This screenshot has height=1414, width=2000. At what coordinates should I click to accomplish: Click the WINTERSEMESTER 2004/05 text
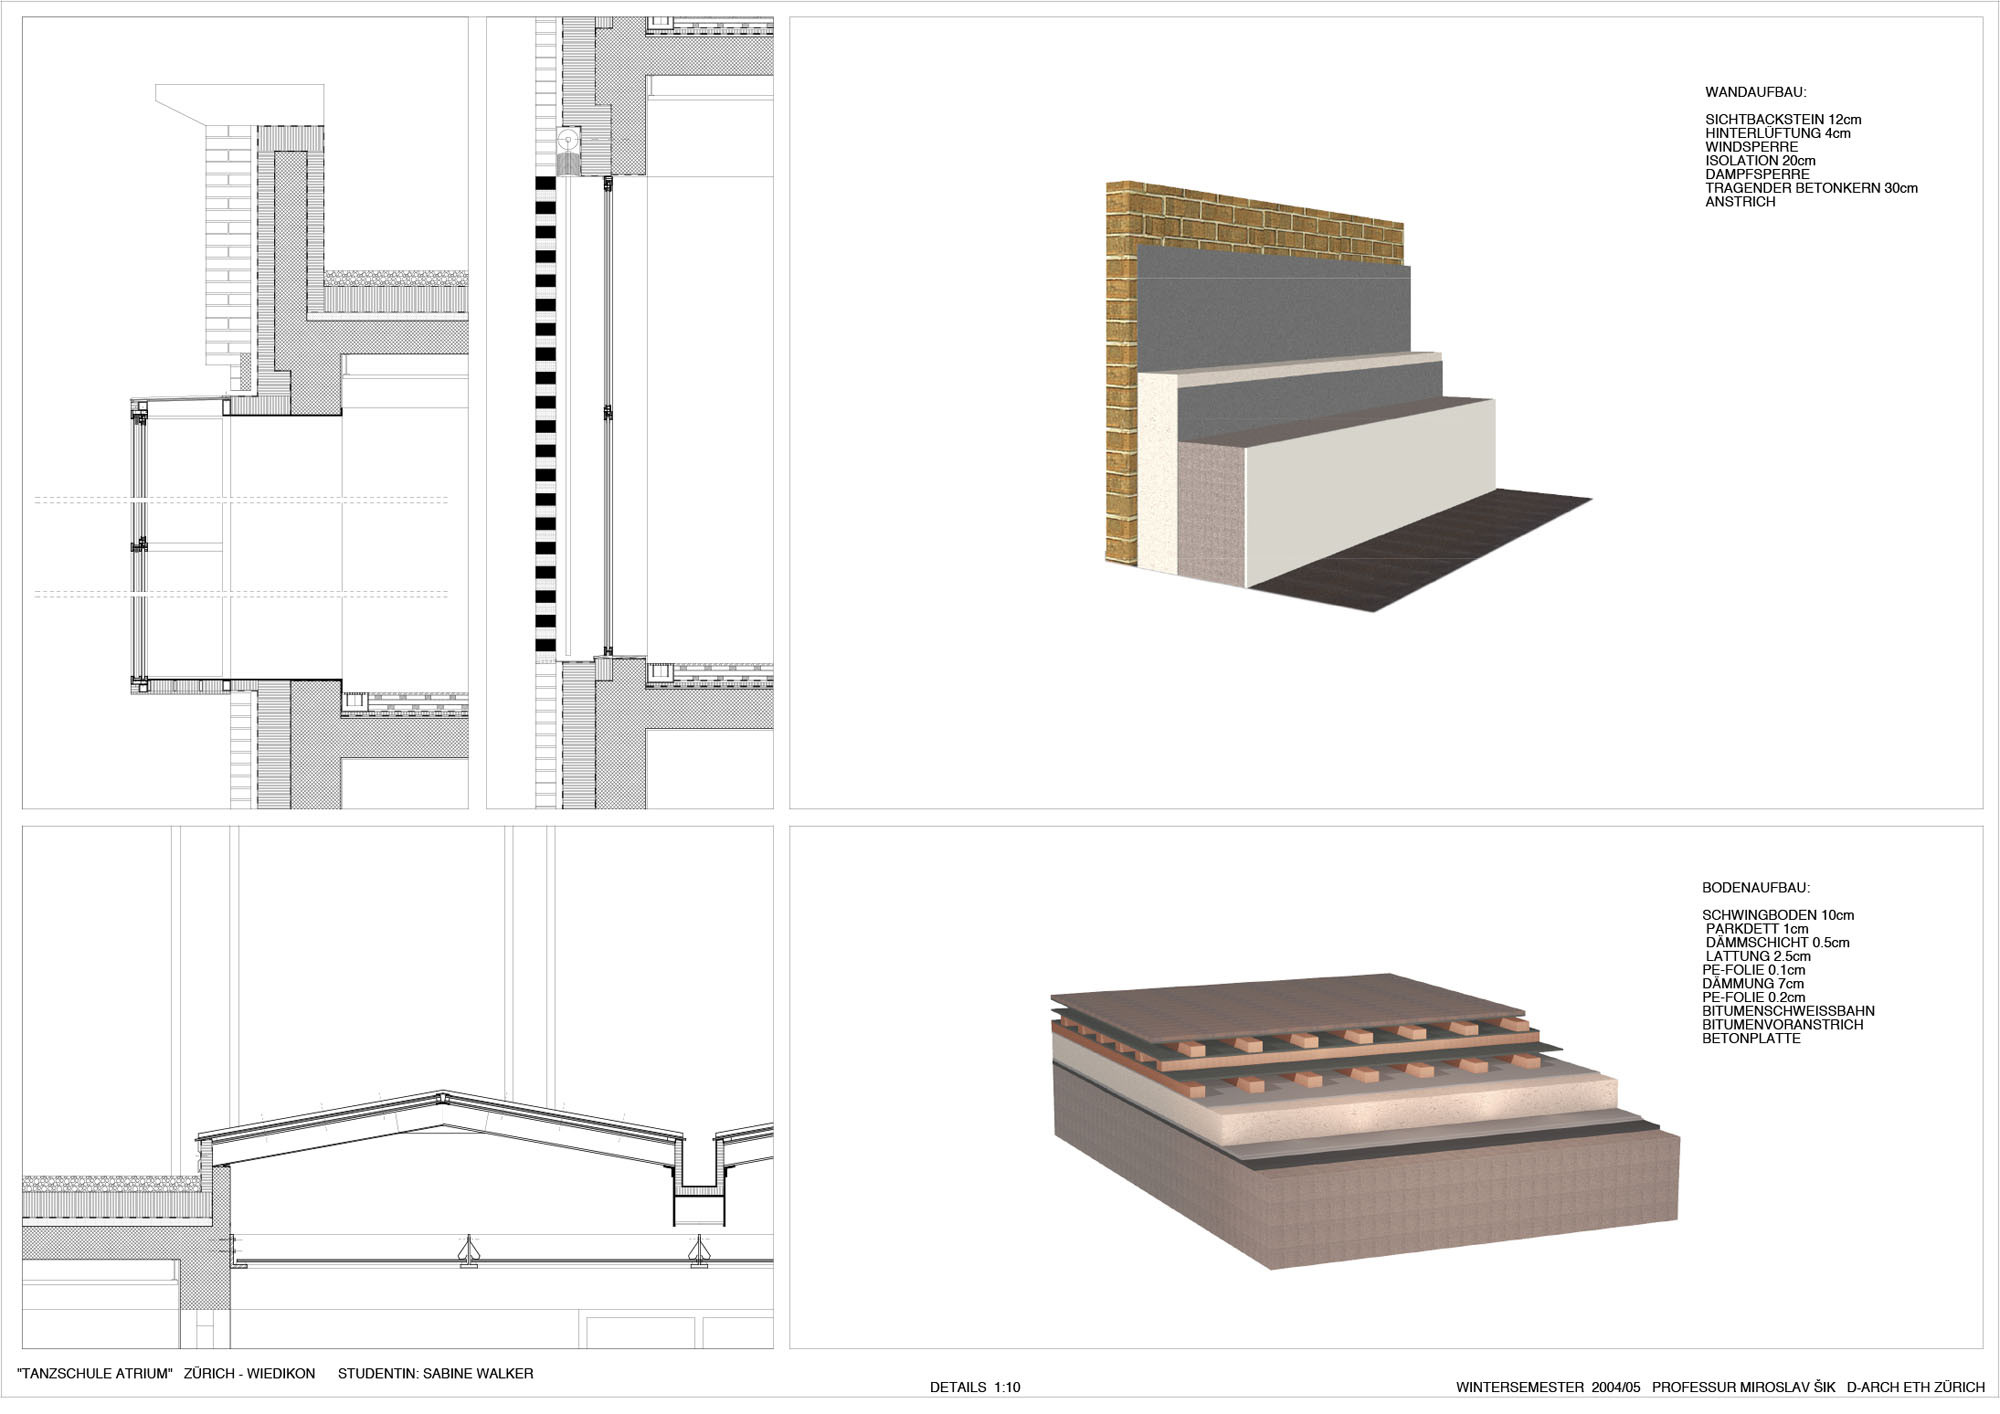click(x=1548, y=1387)
